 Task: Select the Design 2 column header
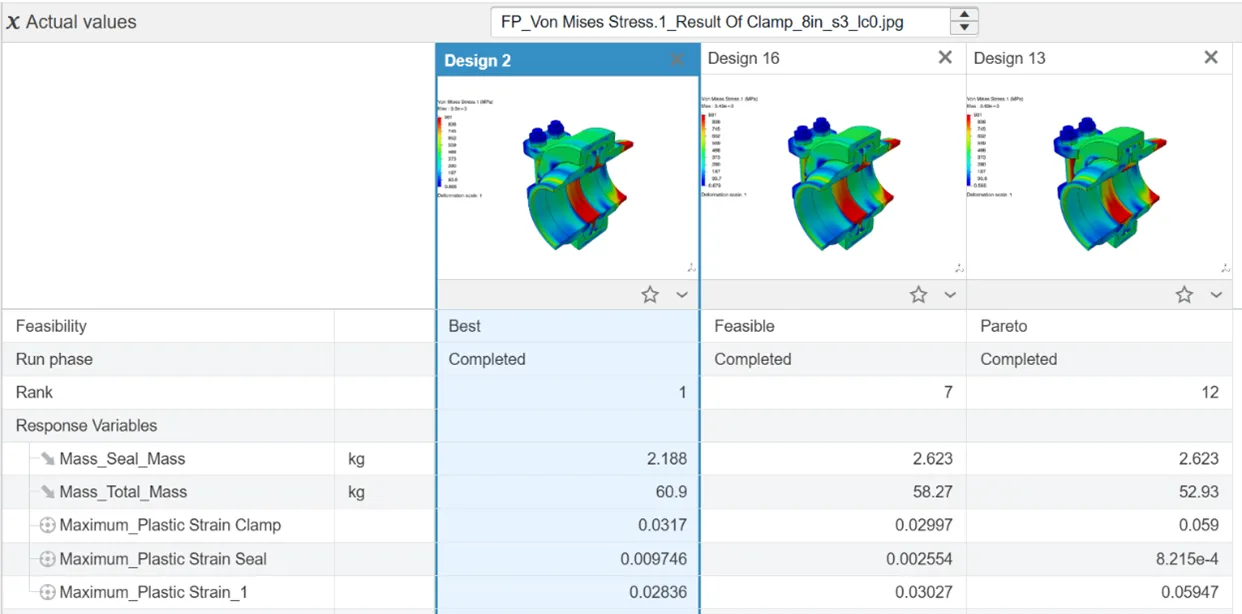pyautogui.click(x=478, y=61)
